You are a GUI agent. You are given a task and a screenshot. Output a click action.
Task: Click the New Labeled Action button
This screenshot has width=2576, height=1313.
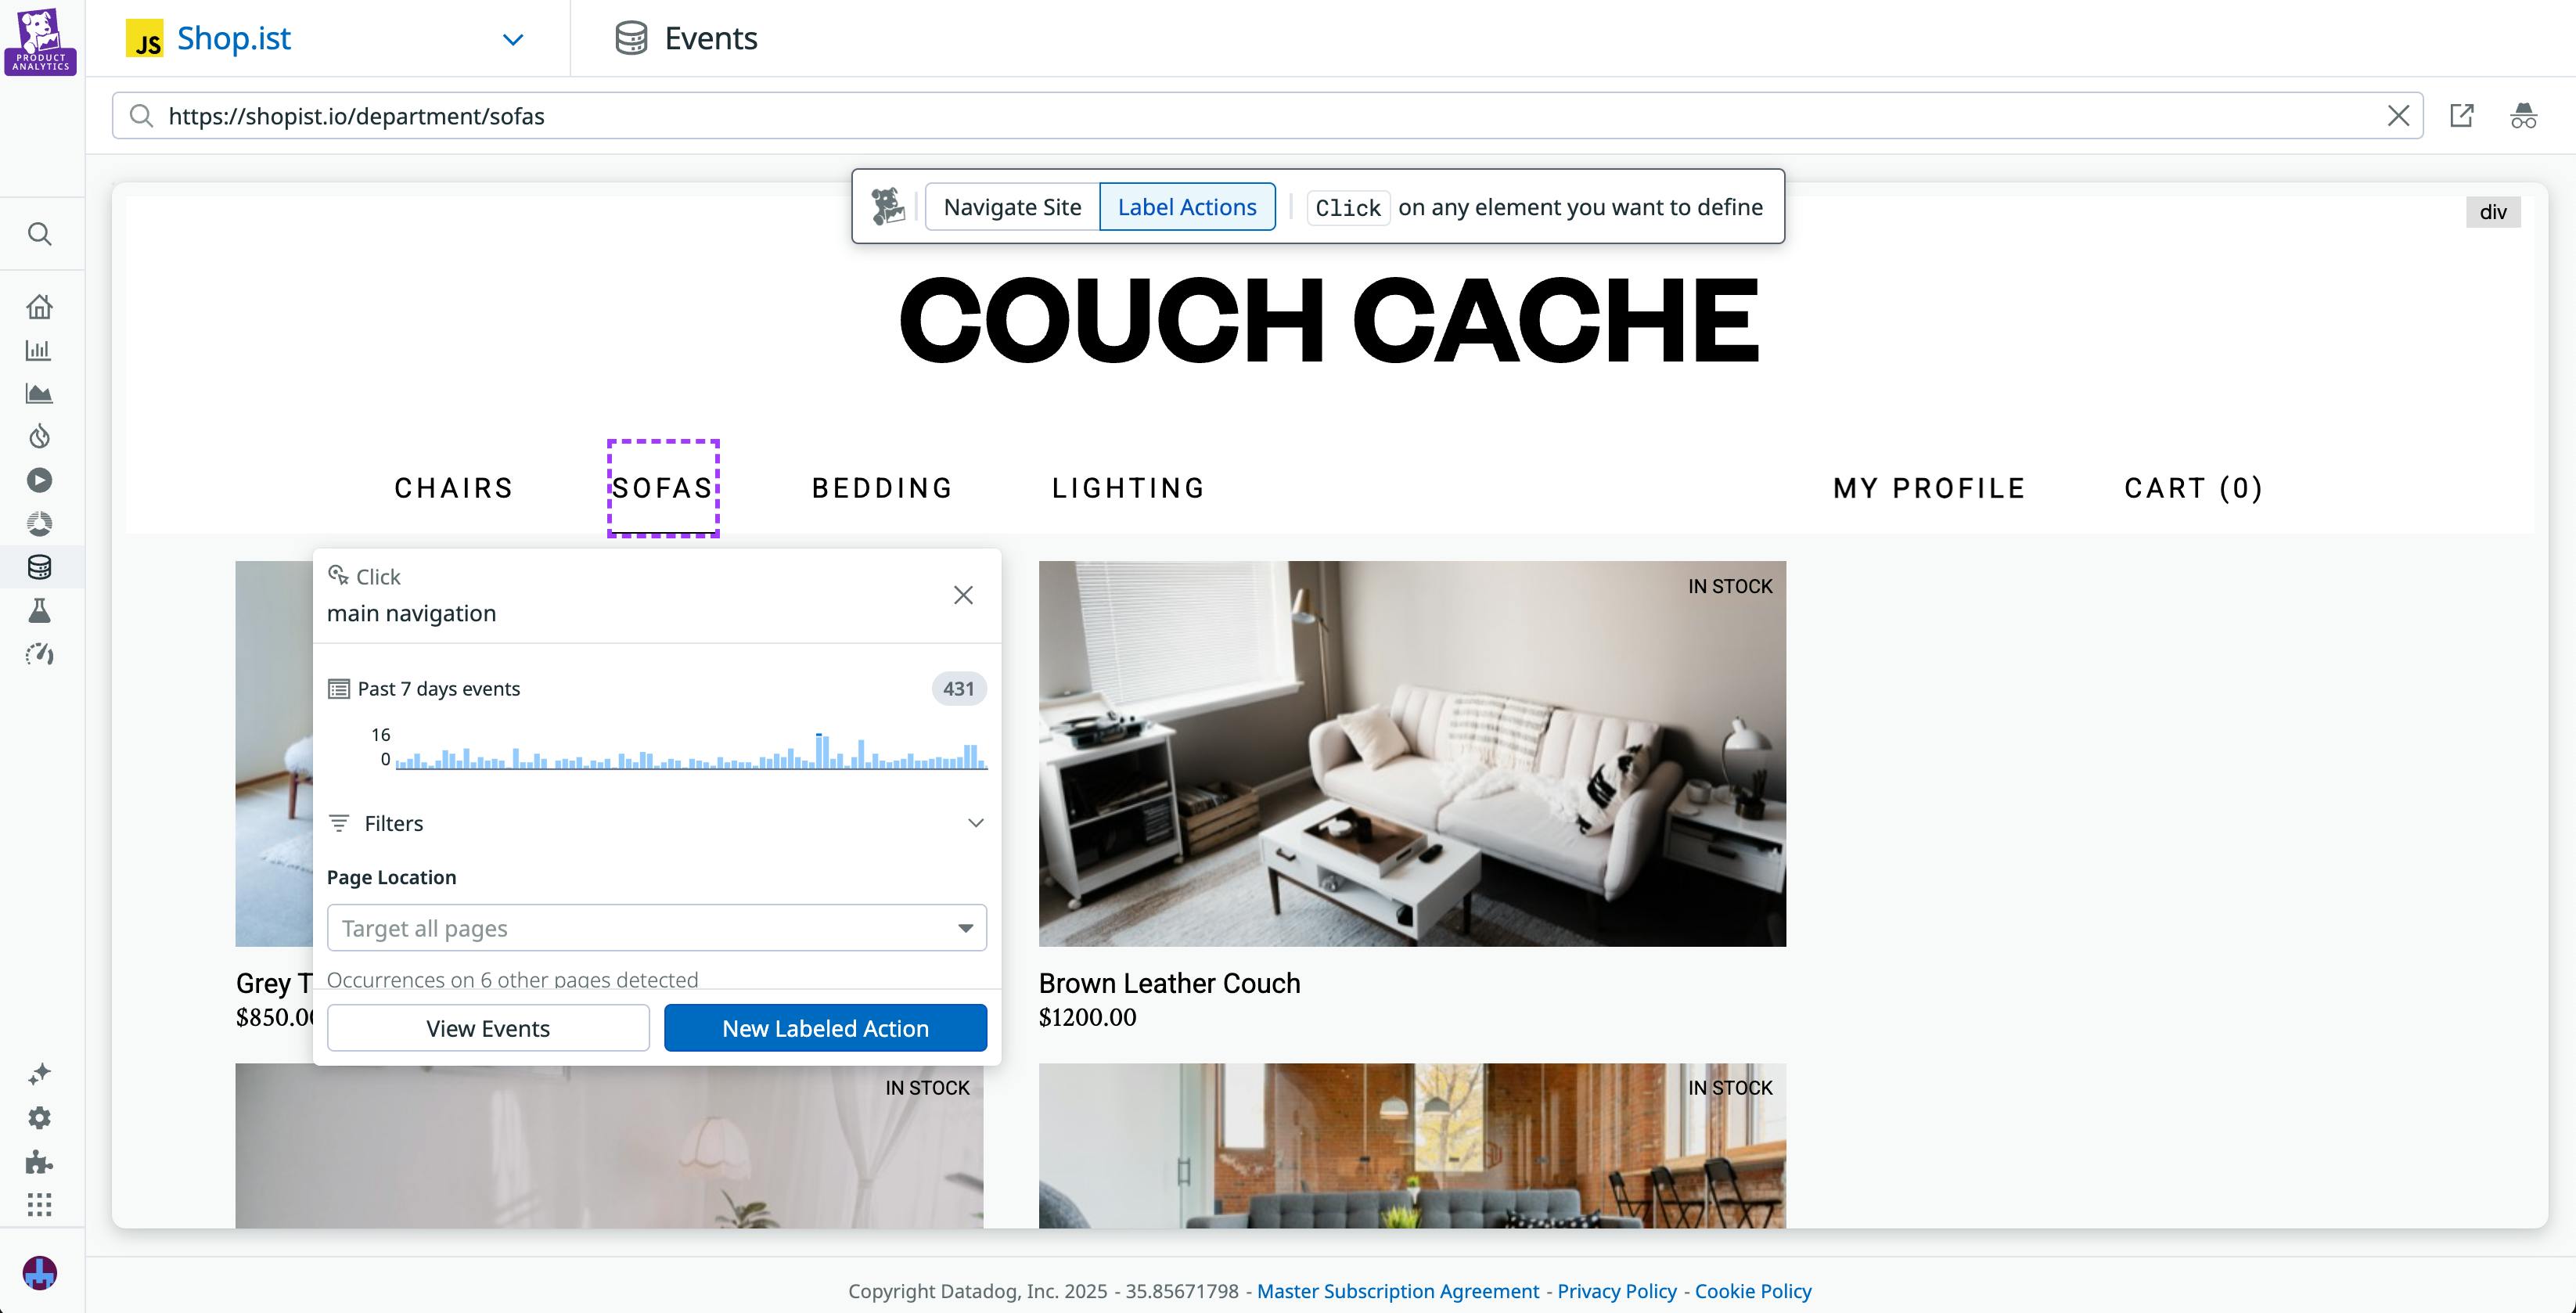pos(825,1027)
